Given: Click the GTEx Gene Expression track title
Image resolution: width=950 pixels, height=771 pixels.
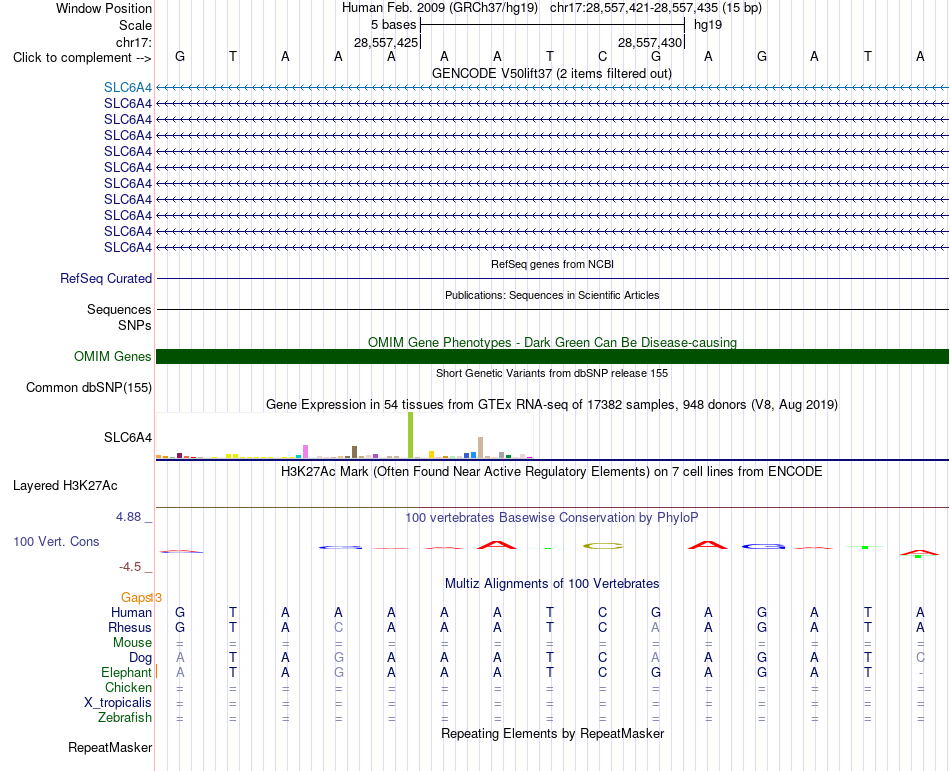Looking at the screenshot, I should [x=552, y=405].
